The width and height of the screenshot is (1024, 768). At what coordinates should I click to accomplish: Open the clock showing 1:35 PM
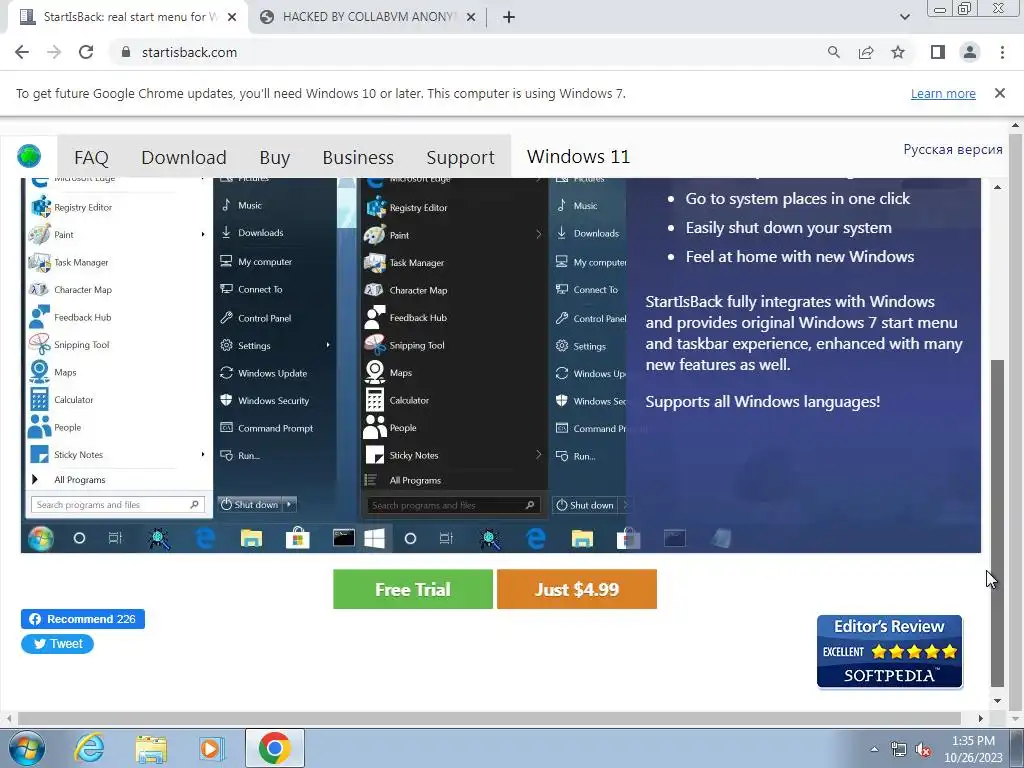(x=973, y=749)
